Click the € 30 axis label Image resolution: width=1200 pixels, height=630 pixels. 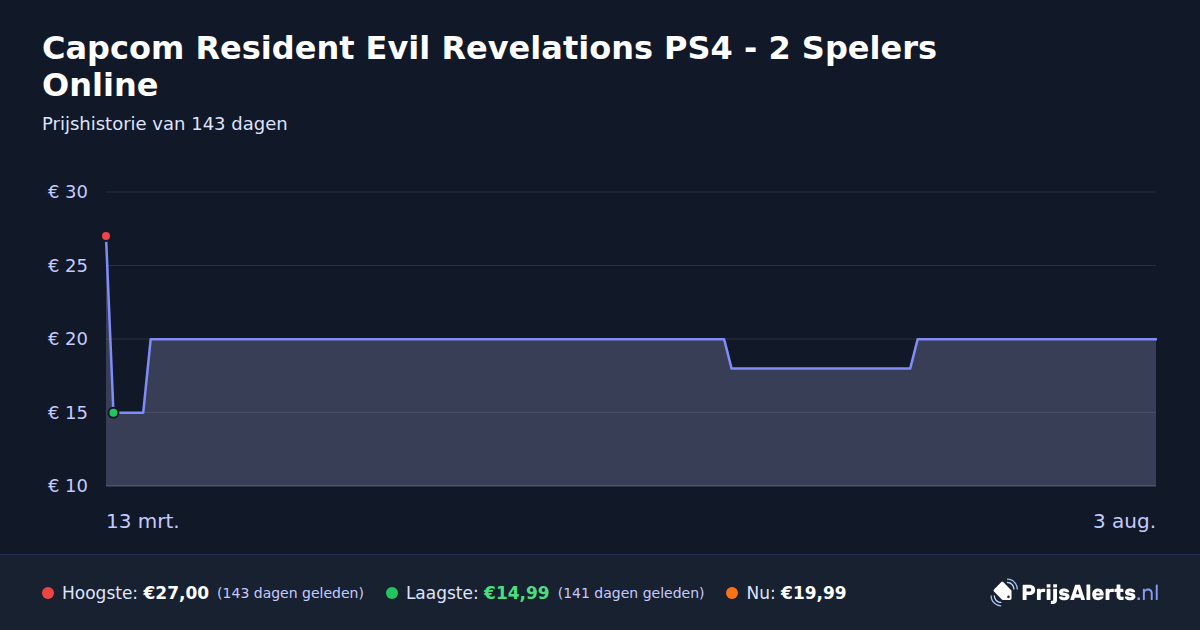[x=68, y=192]
